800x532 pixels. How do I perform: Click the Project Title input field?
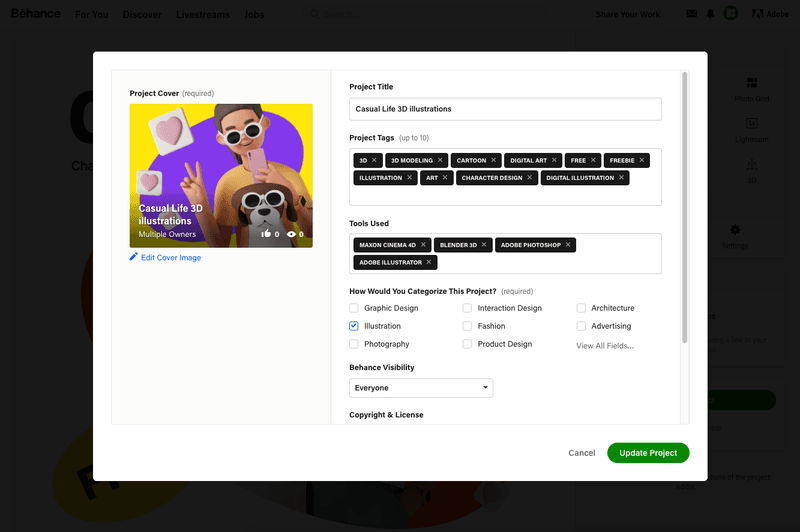point(505,109)
